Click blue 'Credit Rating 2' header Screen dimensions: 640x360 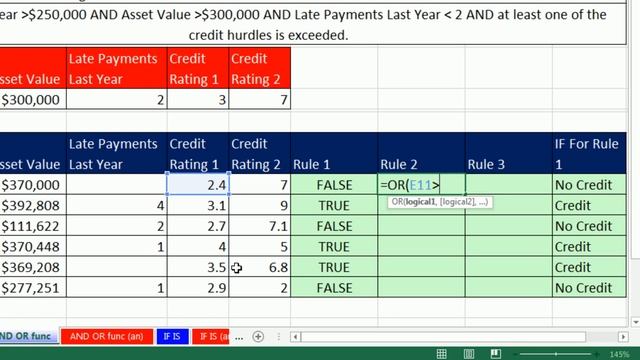[x=260, y=153]
